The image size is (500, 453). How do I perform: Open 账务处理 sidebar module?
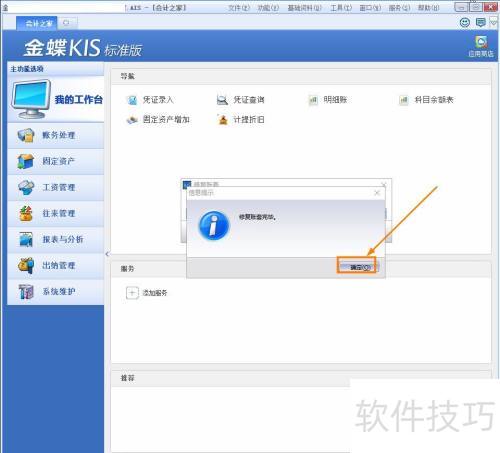click(56, 135)
